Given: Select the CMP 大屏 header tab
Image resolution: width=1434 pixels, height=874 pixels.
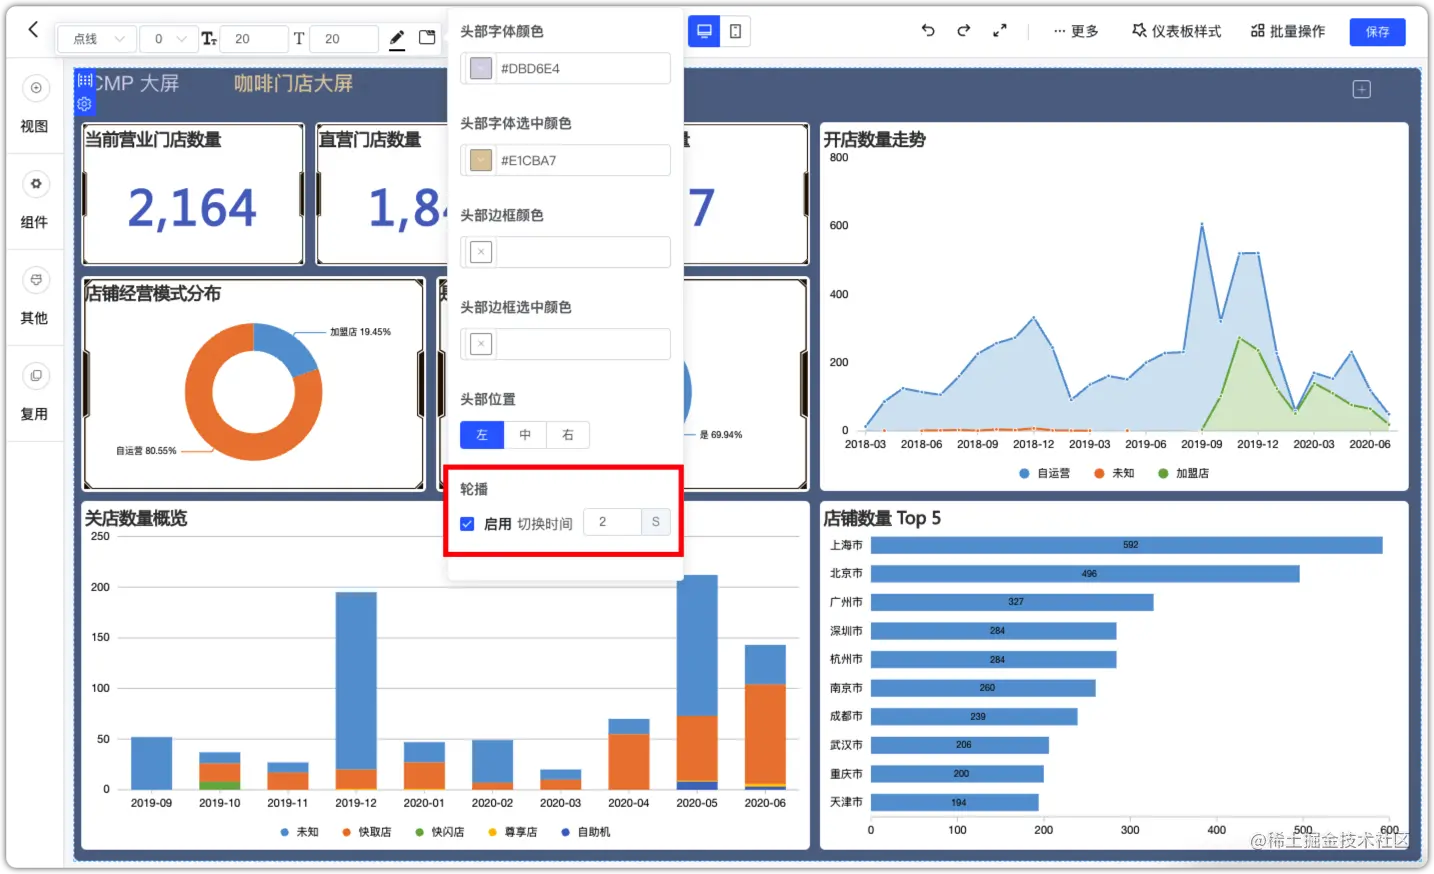Looking at the screenshot, I should pos(136,84).
